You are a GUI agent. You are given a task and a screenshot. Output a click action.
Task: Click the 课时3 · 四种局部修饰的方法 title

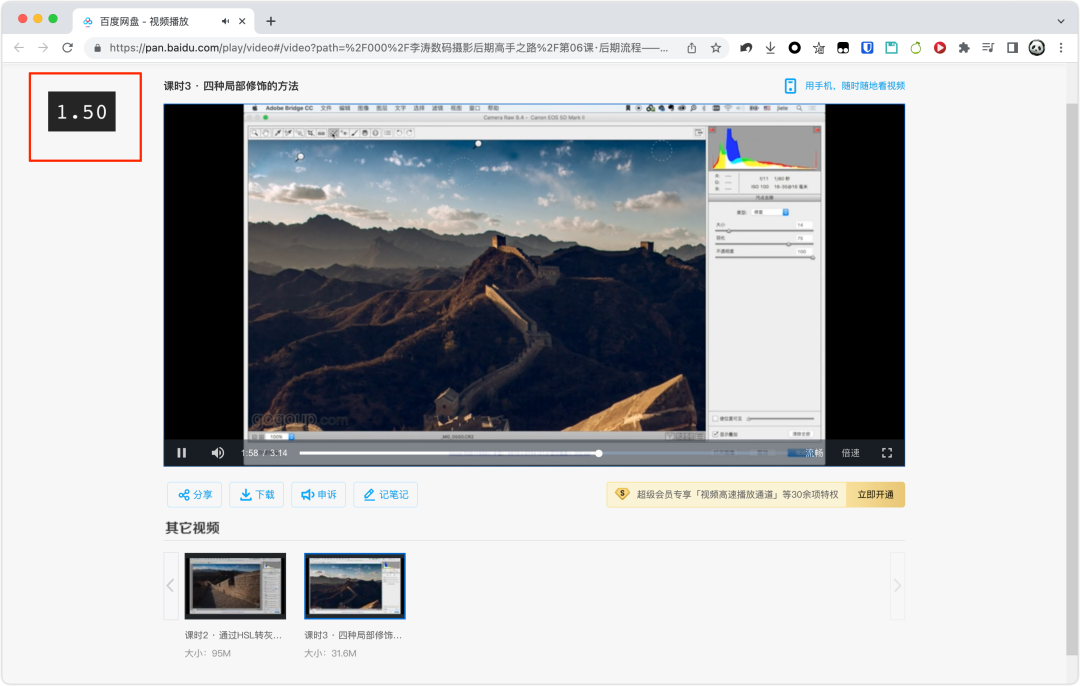point(231,86)
